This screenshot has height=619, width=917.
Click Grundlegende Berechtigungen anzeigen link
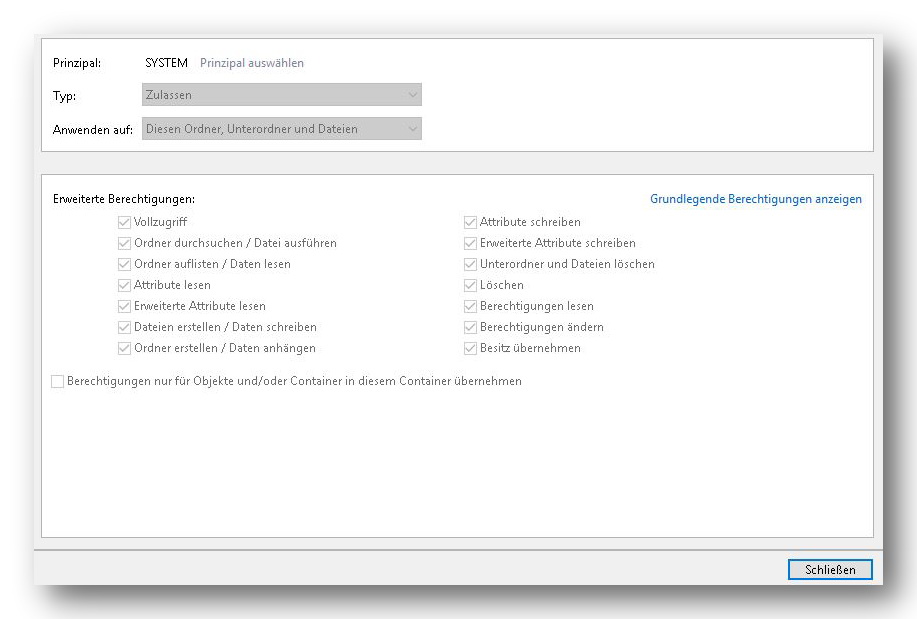pos(756,199)
